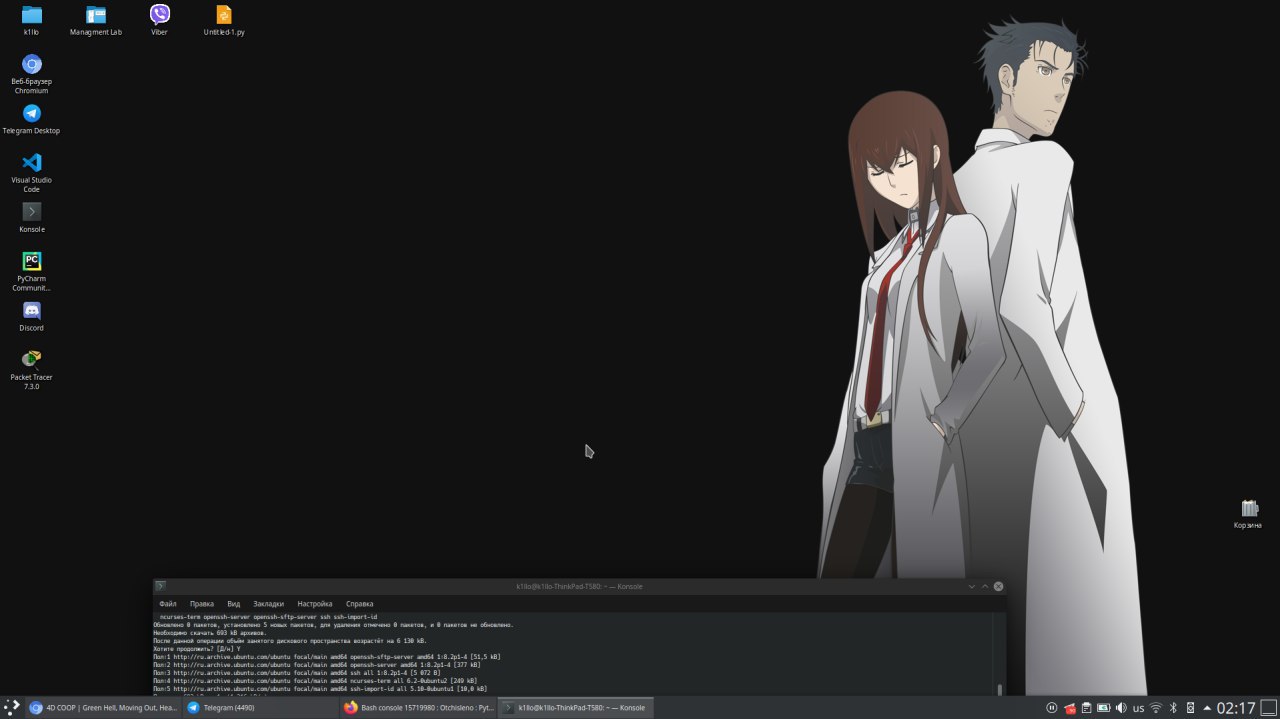Open the Настройка menu in Konsole
The height and width of the screenshot is (719, 1280).
pos(314,604)
